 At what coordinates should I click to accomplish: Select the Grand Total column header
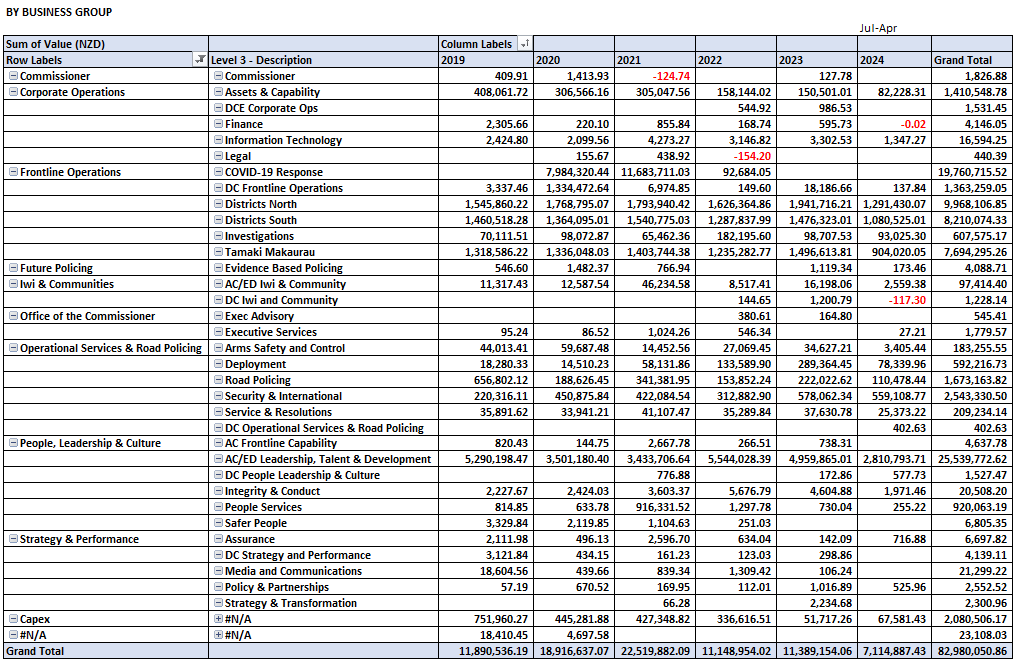970,60
